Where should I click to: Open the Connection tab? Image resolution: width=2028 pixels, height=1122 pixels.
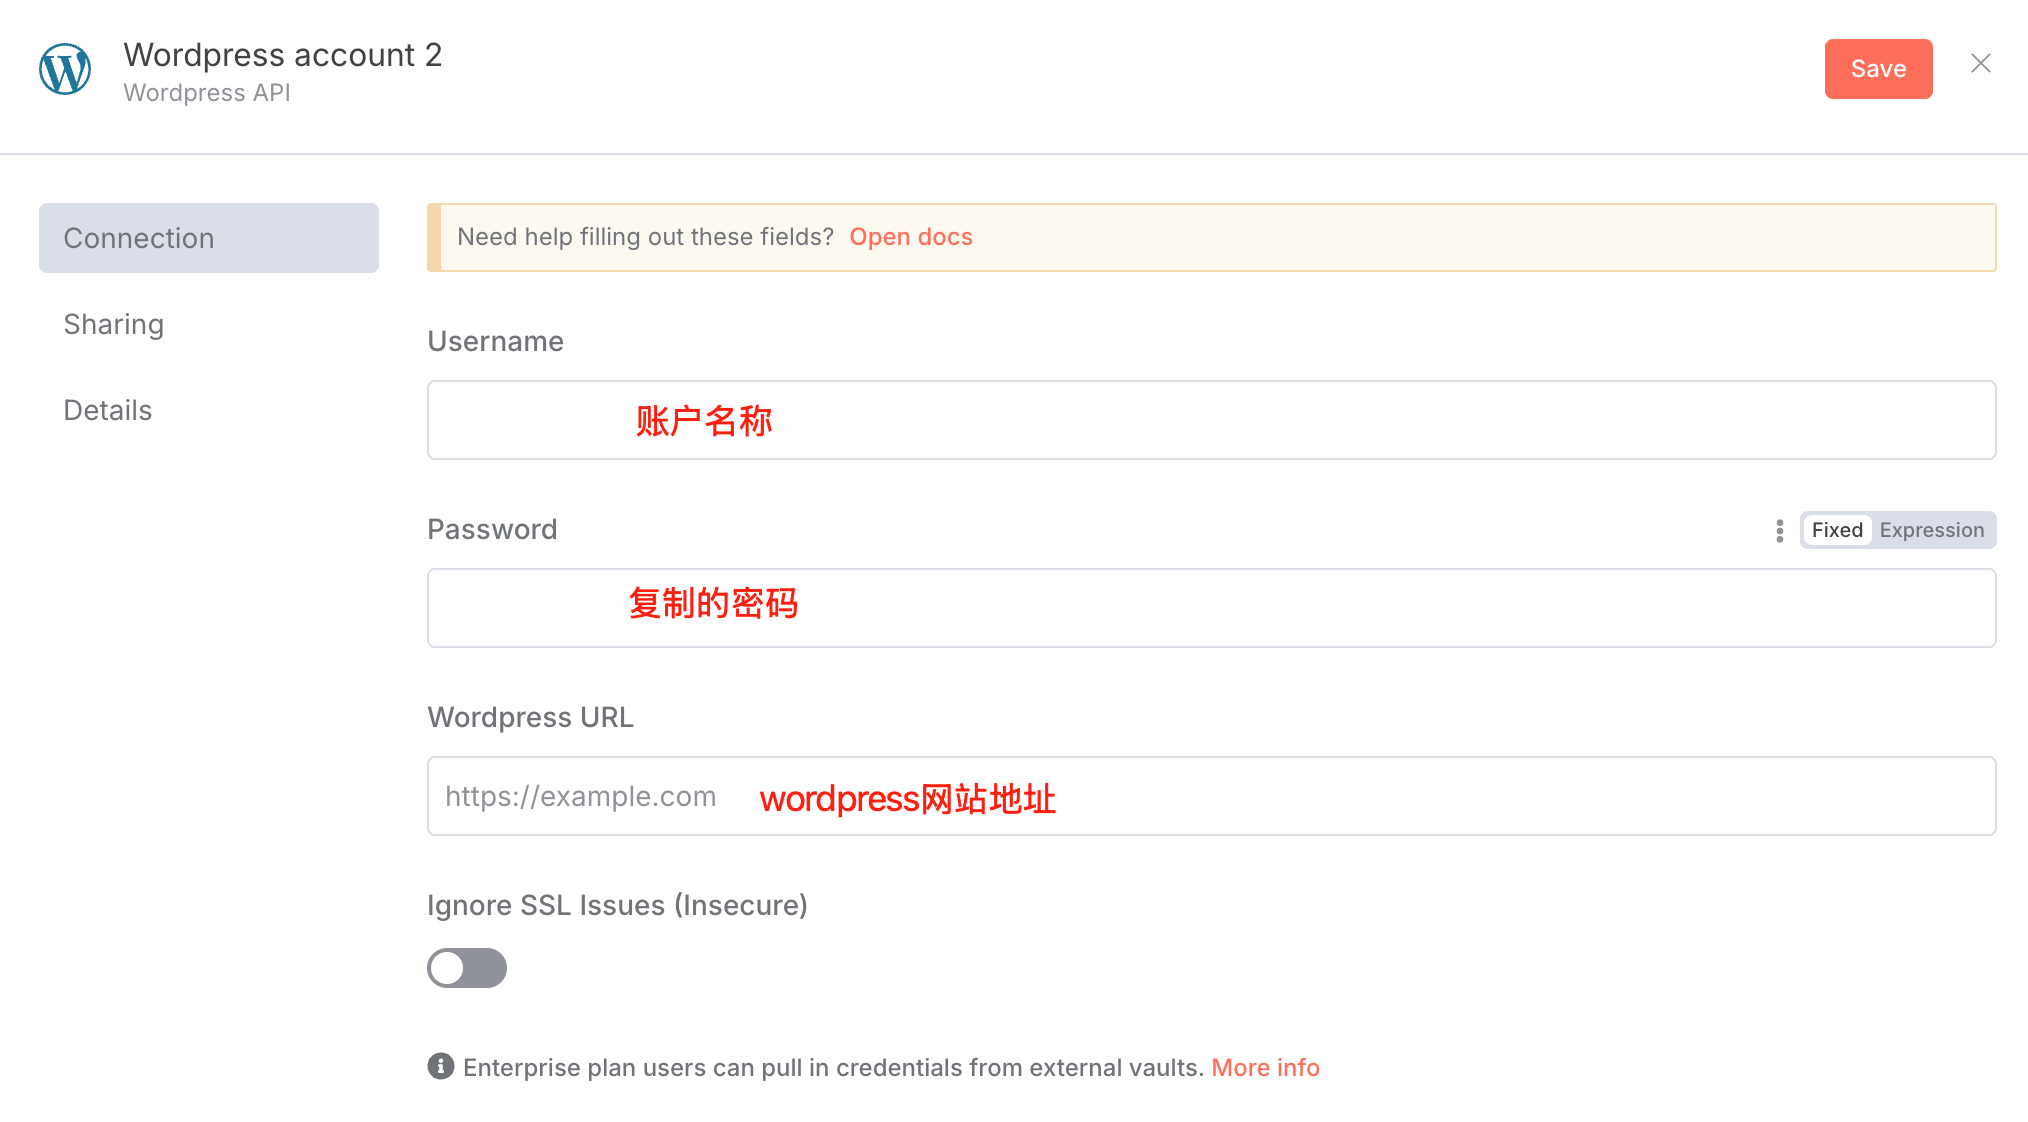tap(209, 238)
